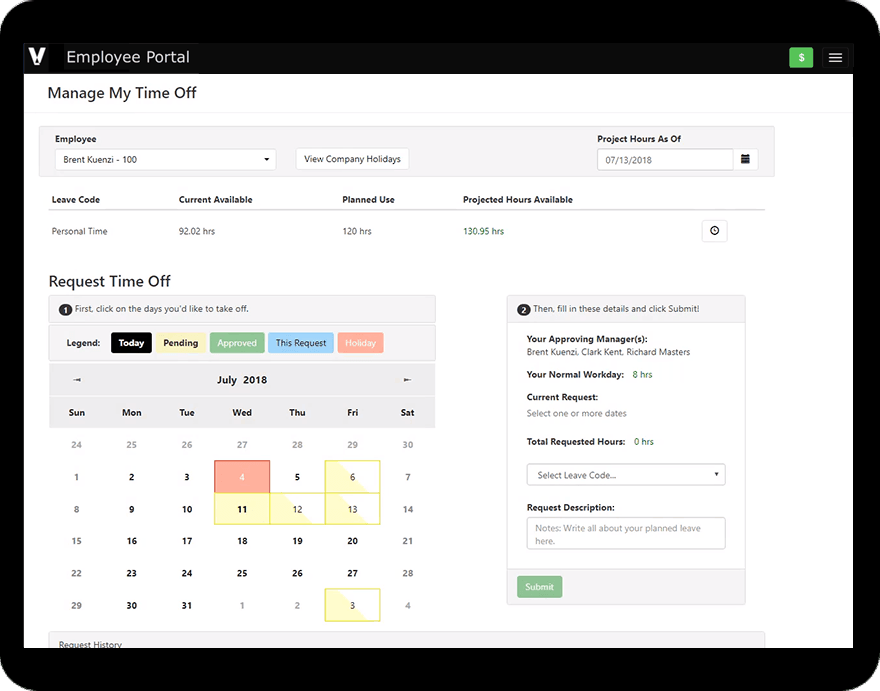
Task: Expand the Select Leave Code dropdown
Action: click(625, 475)
